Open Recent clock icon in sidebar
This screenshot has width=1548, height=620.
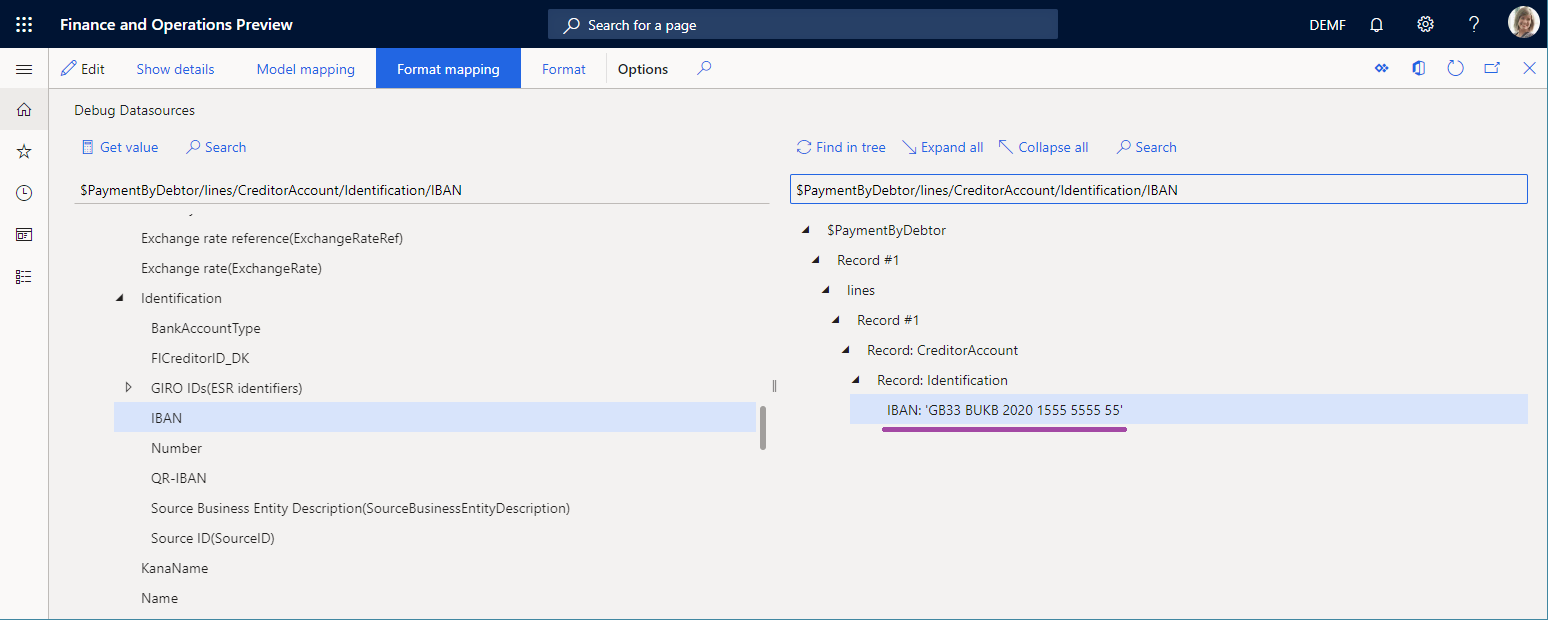pos(24,193)
